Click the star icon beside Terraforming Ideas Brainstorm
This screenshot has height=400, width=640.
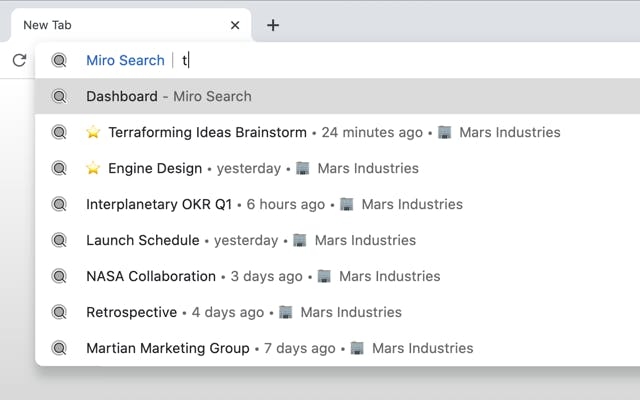point(93,132)
